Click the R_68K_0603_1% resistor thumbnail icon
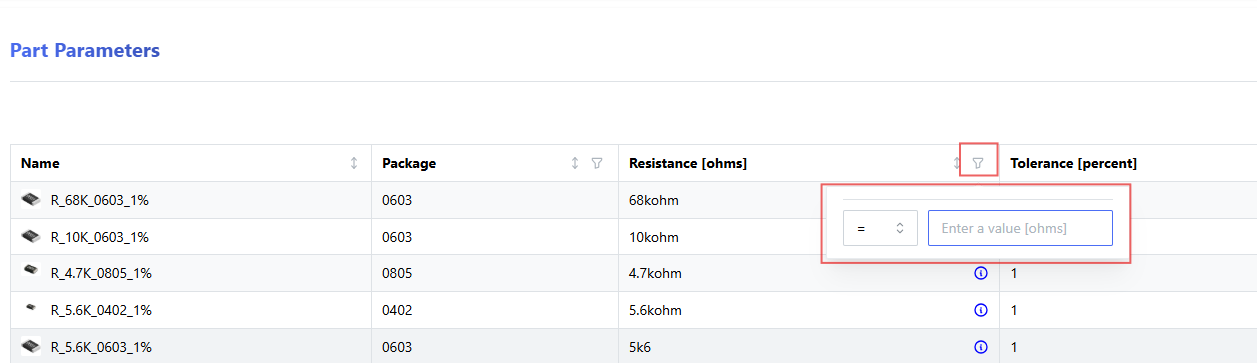Viewport: 1257px width, 363px height. (x=31, y=199)
